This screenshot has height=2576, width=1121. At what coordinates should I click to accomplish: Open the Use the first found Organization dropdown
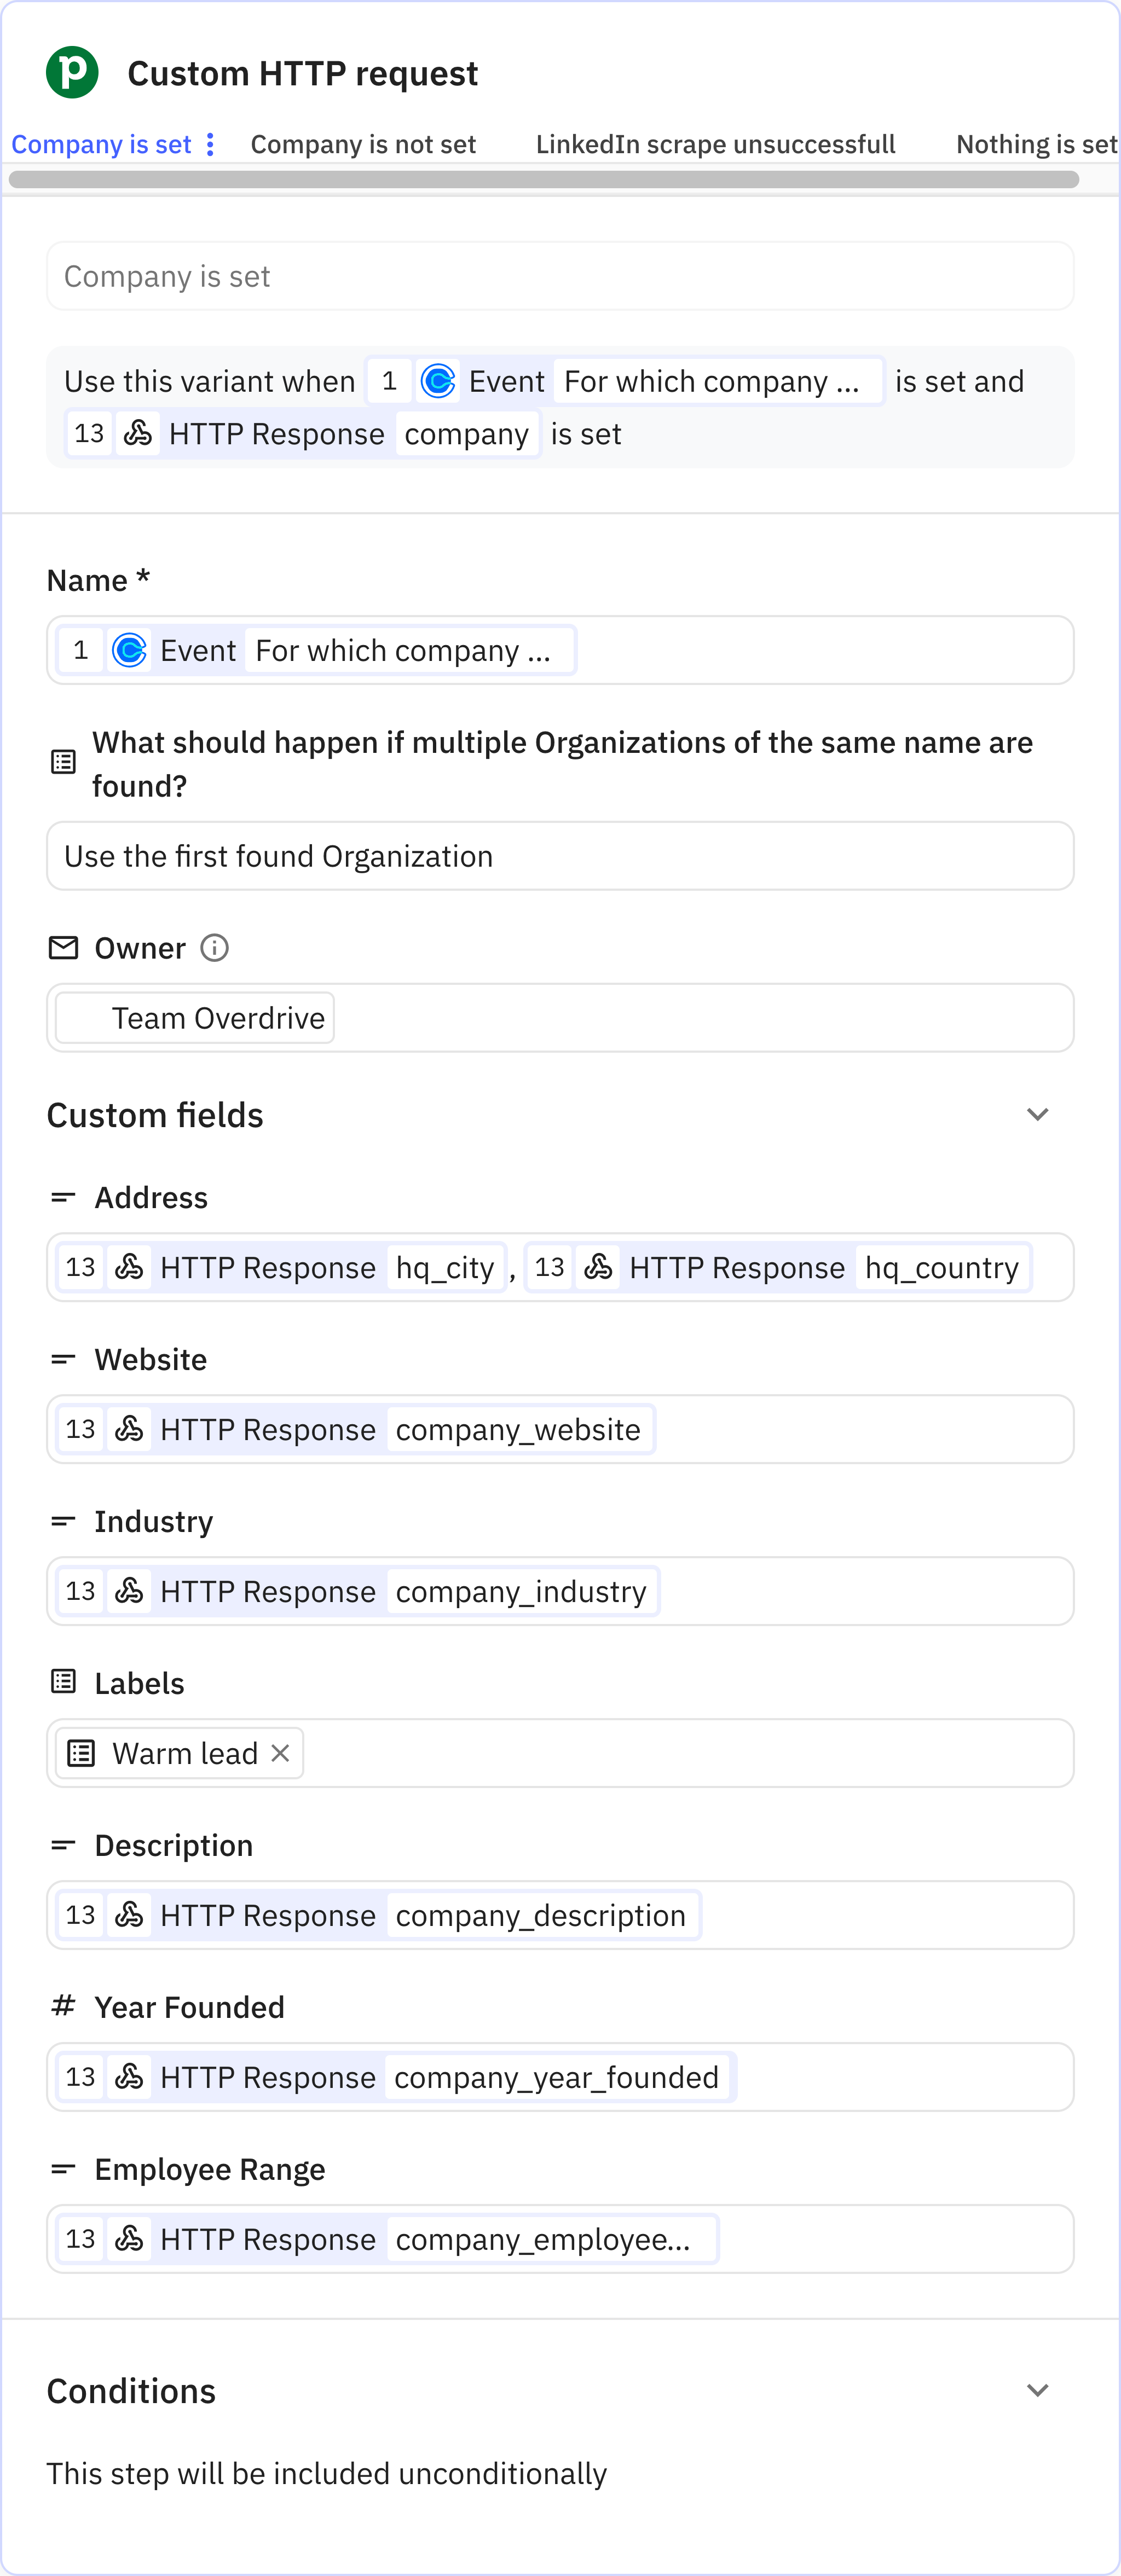point(560,856)
